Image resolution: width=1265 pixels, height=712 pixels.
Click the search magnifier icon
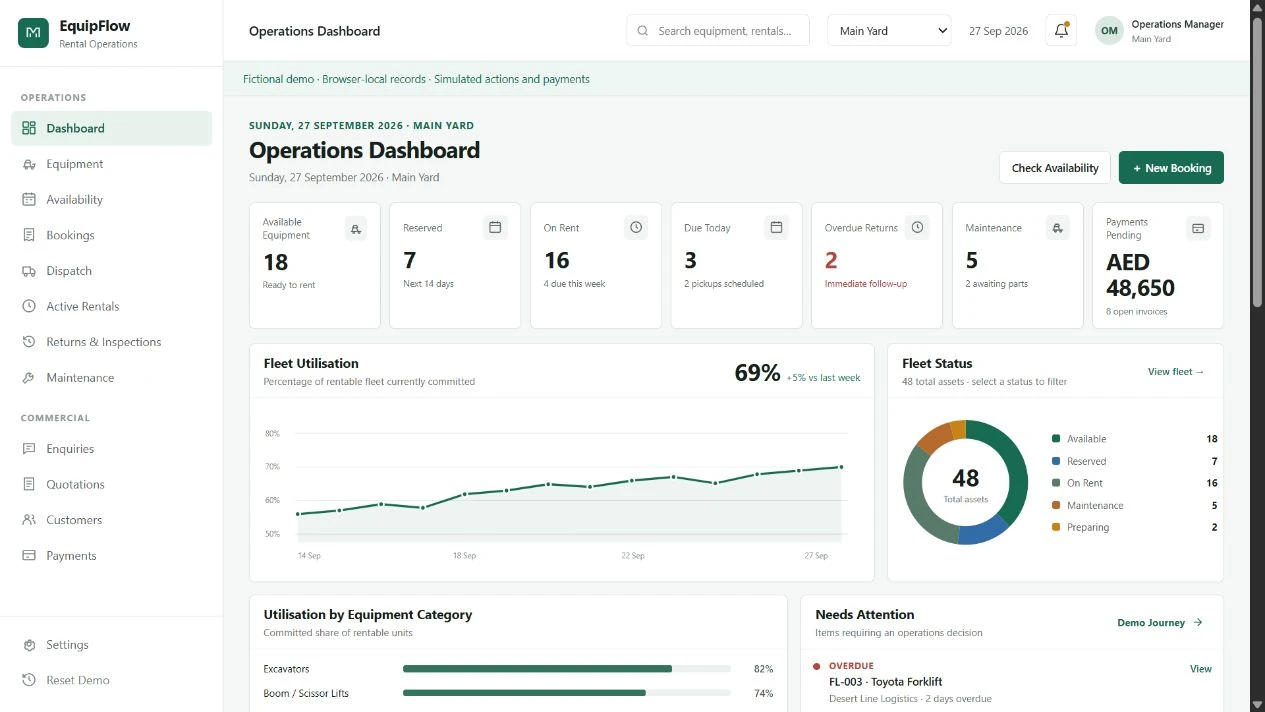pos(642,31)
